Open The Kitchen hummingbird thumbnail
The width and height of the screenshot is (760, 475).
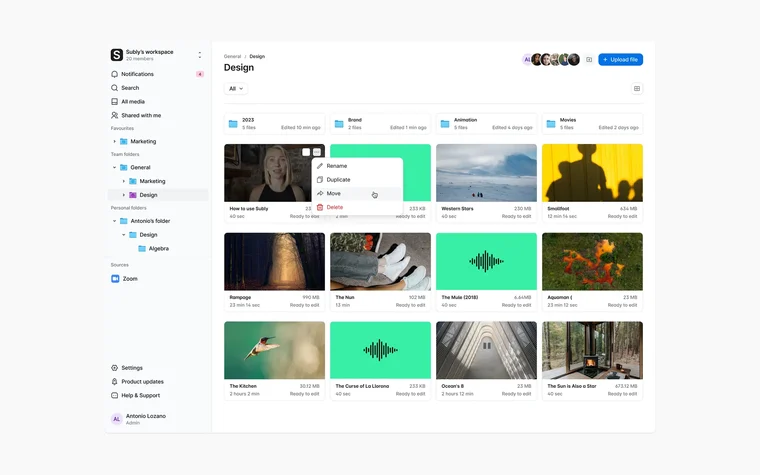pyautogui.click(x=274, y=350)
